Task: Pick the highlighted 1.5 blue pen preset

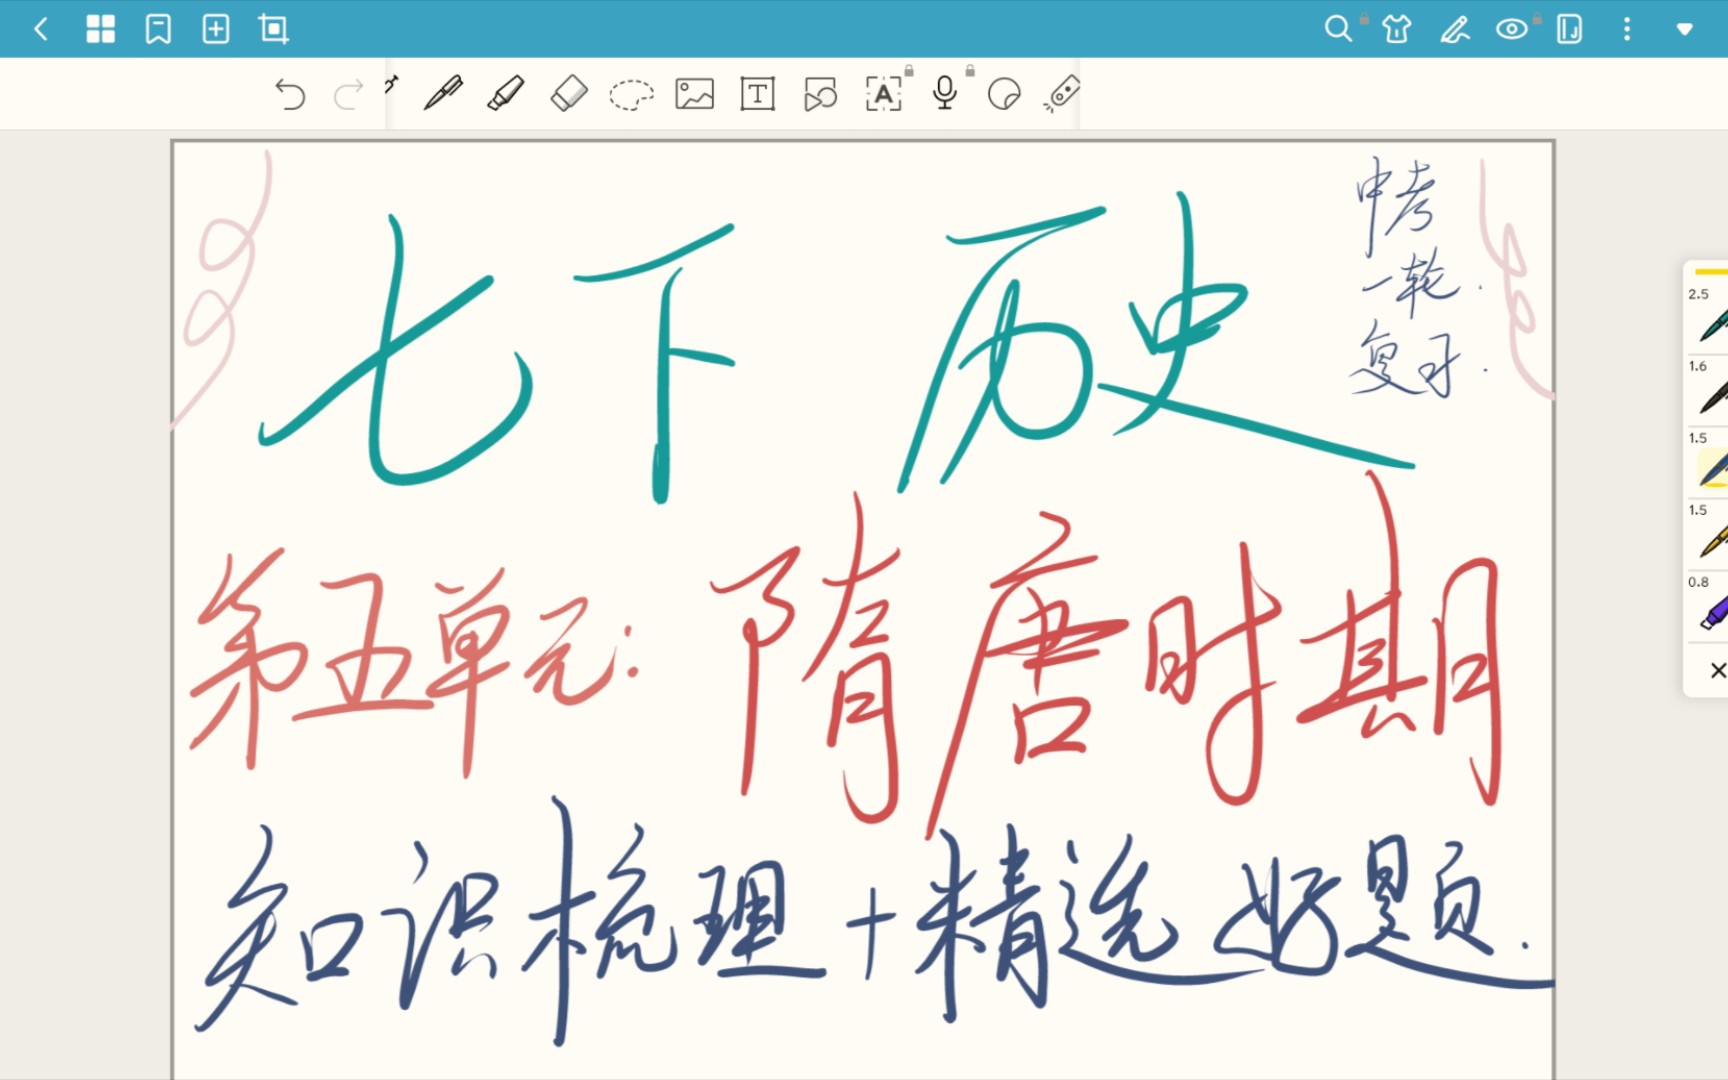Action: pos(1711,467)
